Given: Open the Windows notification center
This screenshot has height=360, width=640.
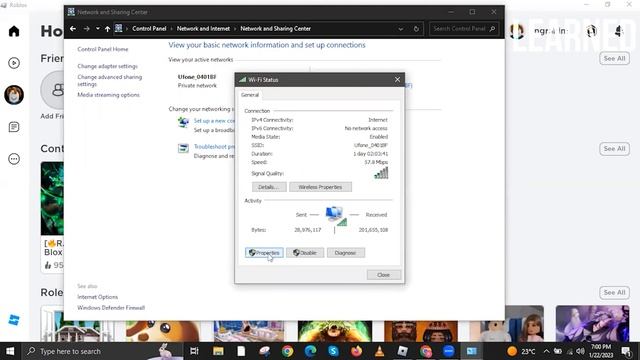Looking at the screenshot, I should coord(627,351).
